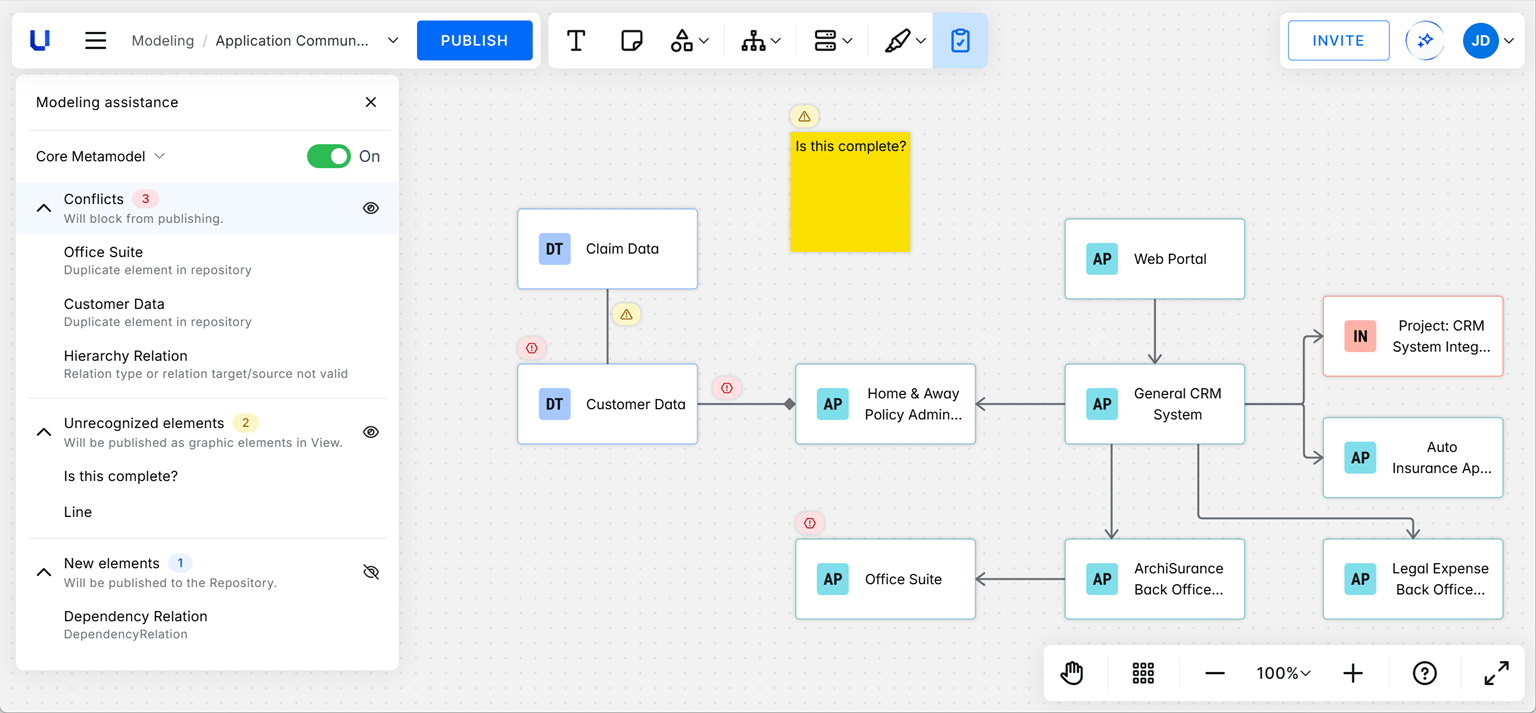Hide Unrecognized elements with the eye icon
Image resolution: width=1536 pixels, height=713 pixels.
371,432
